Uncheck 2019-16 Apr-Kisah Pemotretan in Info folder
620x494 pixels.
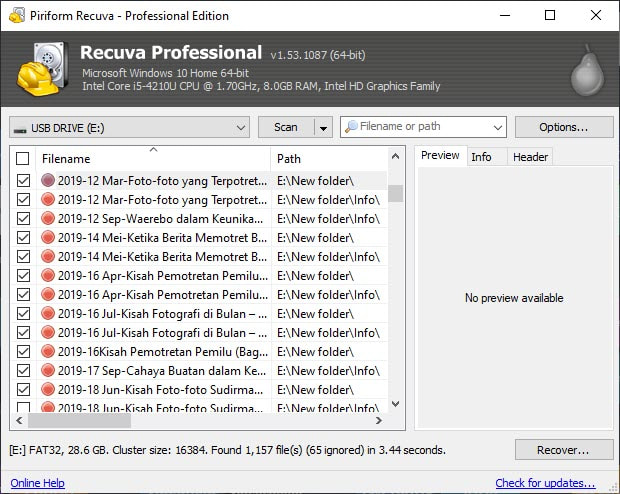23,294
